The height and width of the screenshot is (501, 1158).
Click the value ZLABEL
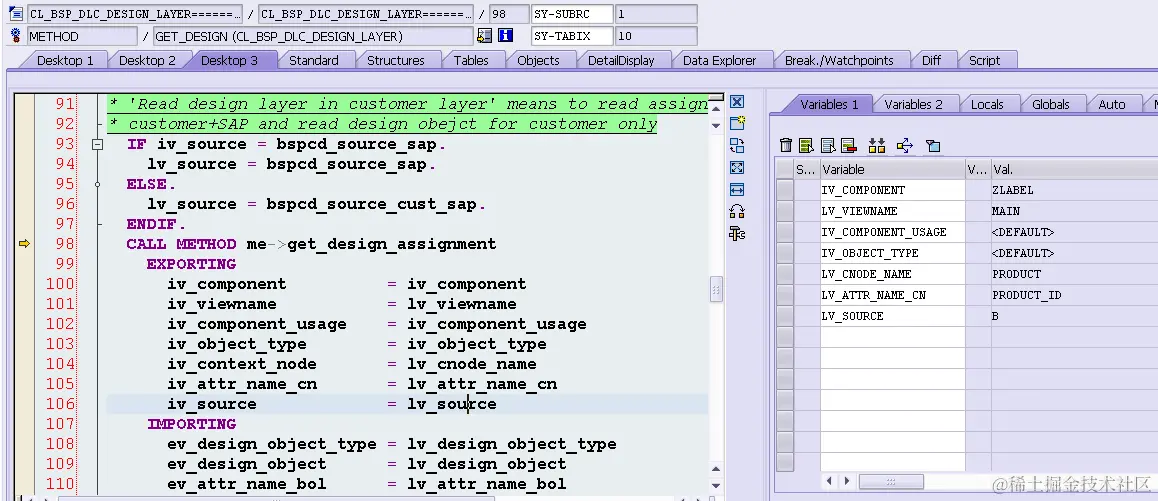(1013, 190)
